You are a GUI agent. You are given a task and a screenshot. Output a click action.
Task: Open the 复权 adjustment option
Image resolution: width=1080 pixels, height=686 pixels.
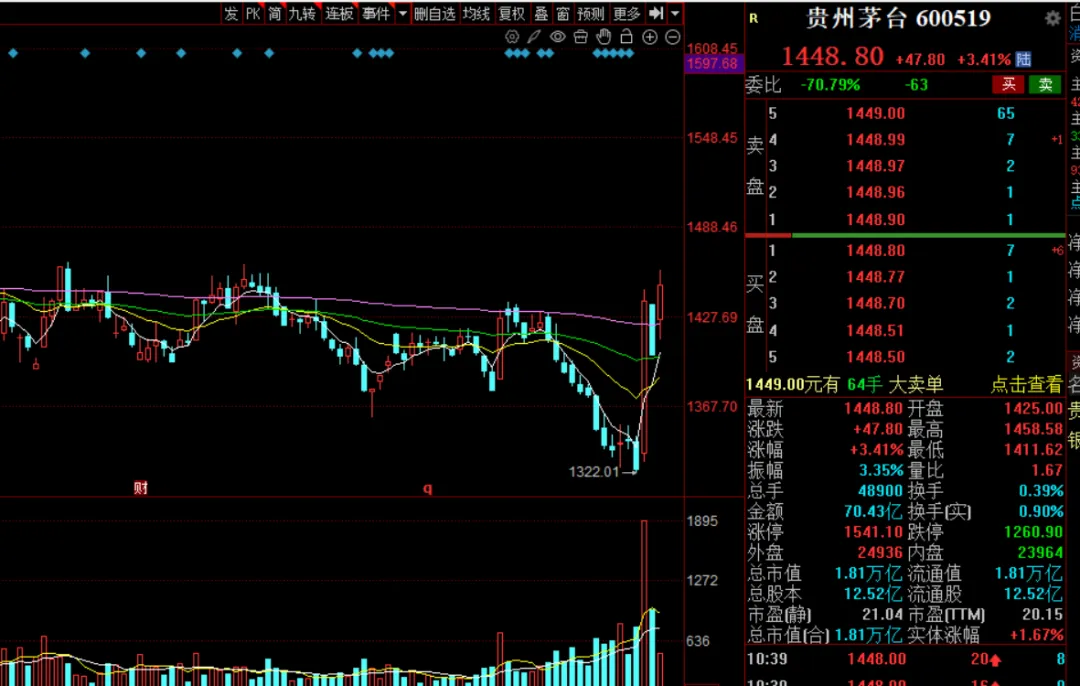click(512, 13)
